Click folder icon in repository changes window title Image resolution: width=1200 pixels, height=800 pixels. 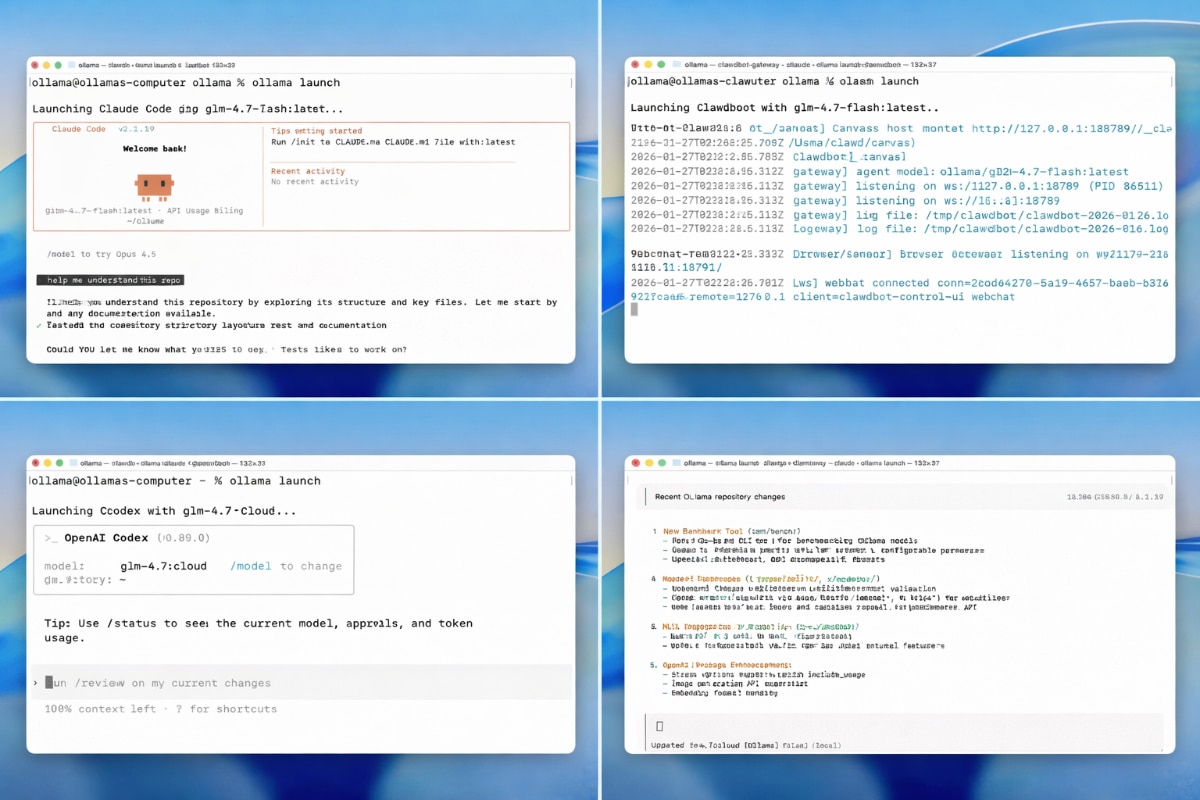click(x=675, y=463)
